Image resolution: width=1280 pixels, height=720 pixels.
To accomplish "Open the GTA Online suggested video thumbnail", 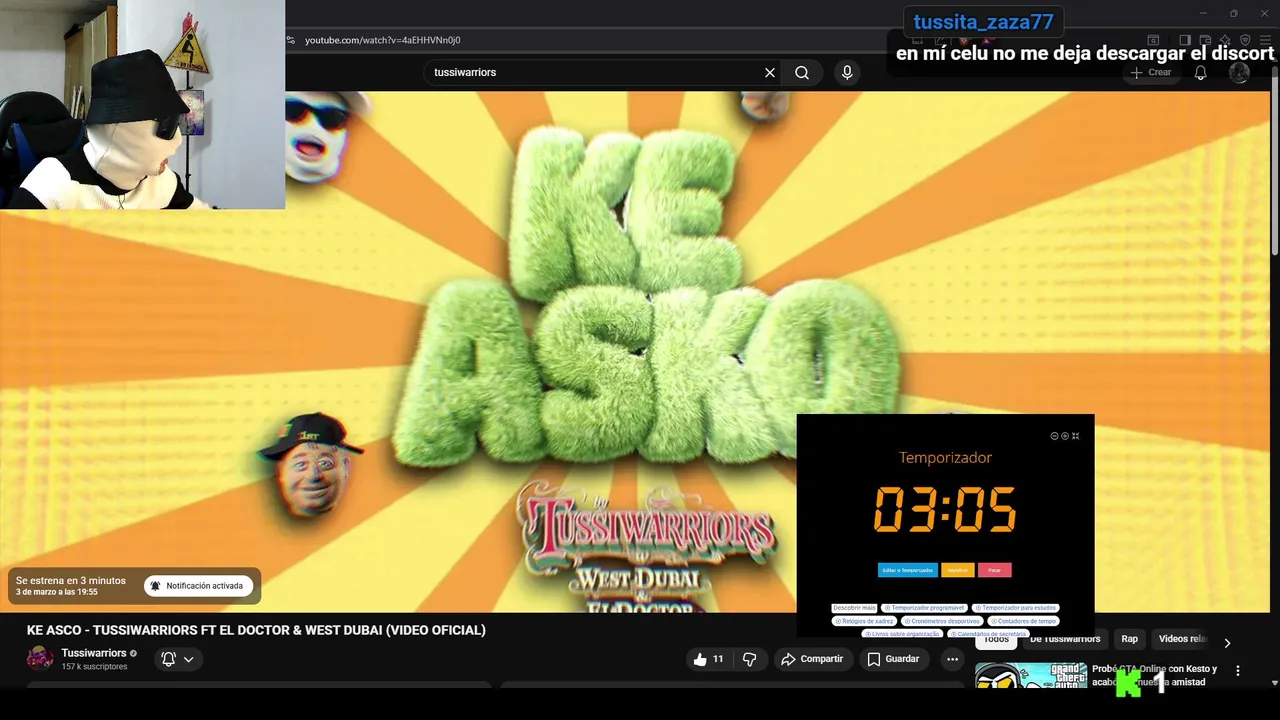I will pyautogui.click(x=1030, y=676).
